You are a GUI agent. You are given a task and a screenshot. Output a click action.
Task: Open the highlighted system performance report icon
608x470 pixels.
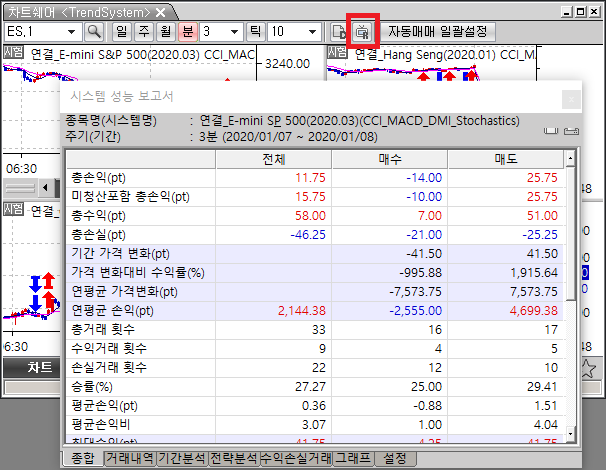[x=363, y=31]
